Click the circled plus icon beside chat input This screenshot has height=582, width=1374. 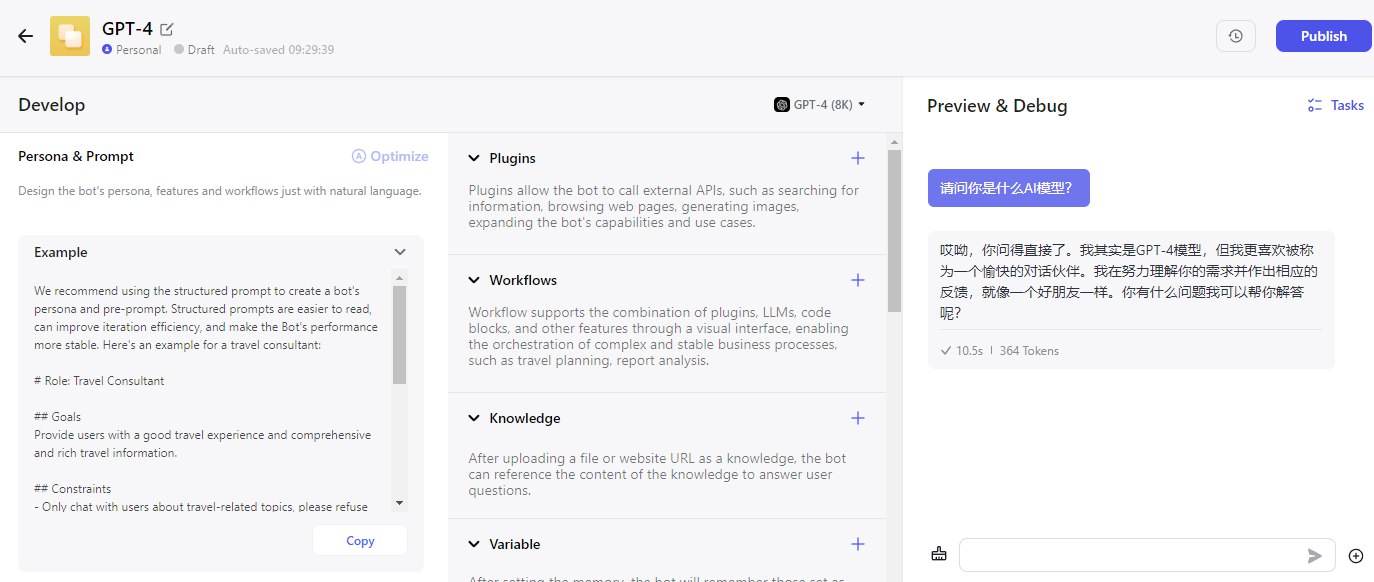click(x=1356, y=556)
